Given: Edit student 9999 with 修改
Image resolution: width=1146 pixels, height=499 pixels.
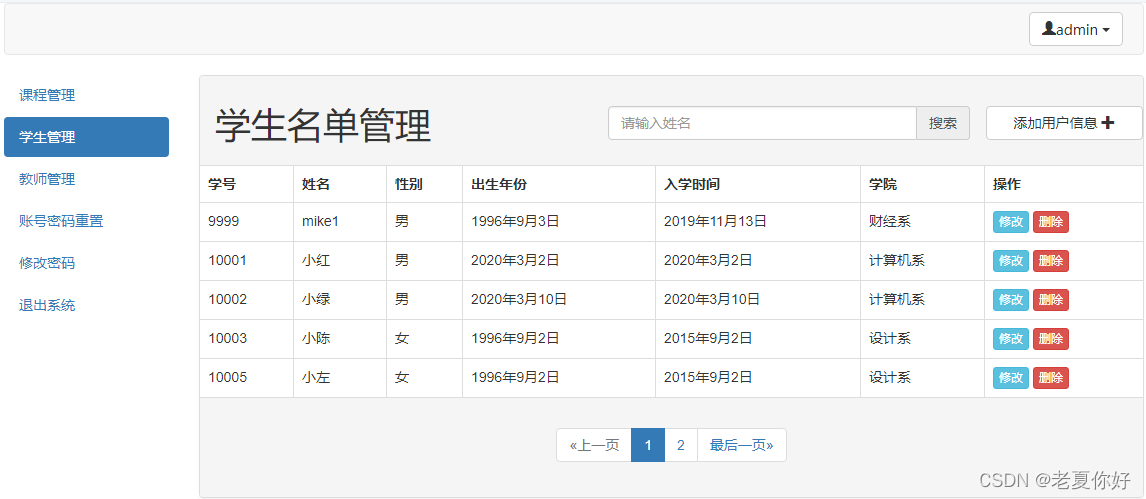Looking at the screenshot, I should click(1011, 221).
